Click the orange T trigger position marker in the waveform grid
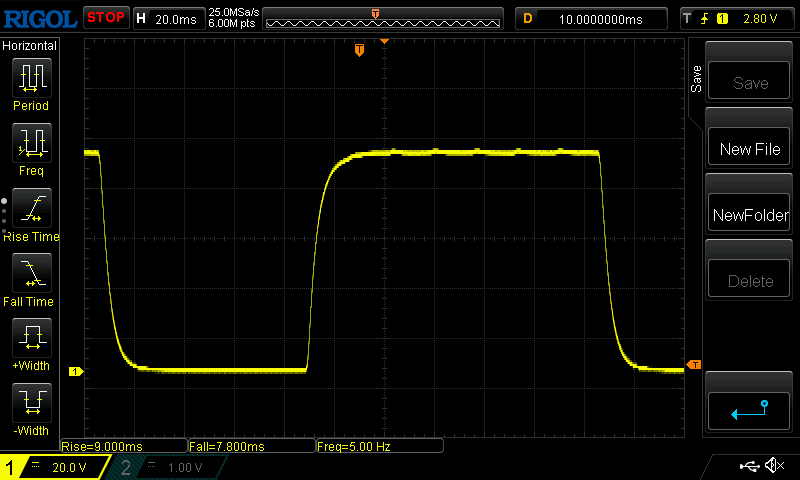The image size is (800, 480). click(x=359, y=50)
